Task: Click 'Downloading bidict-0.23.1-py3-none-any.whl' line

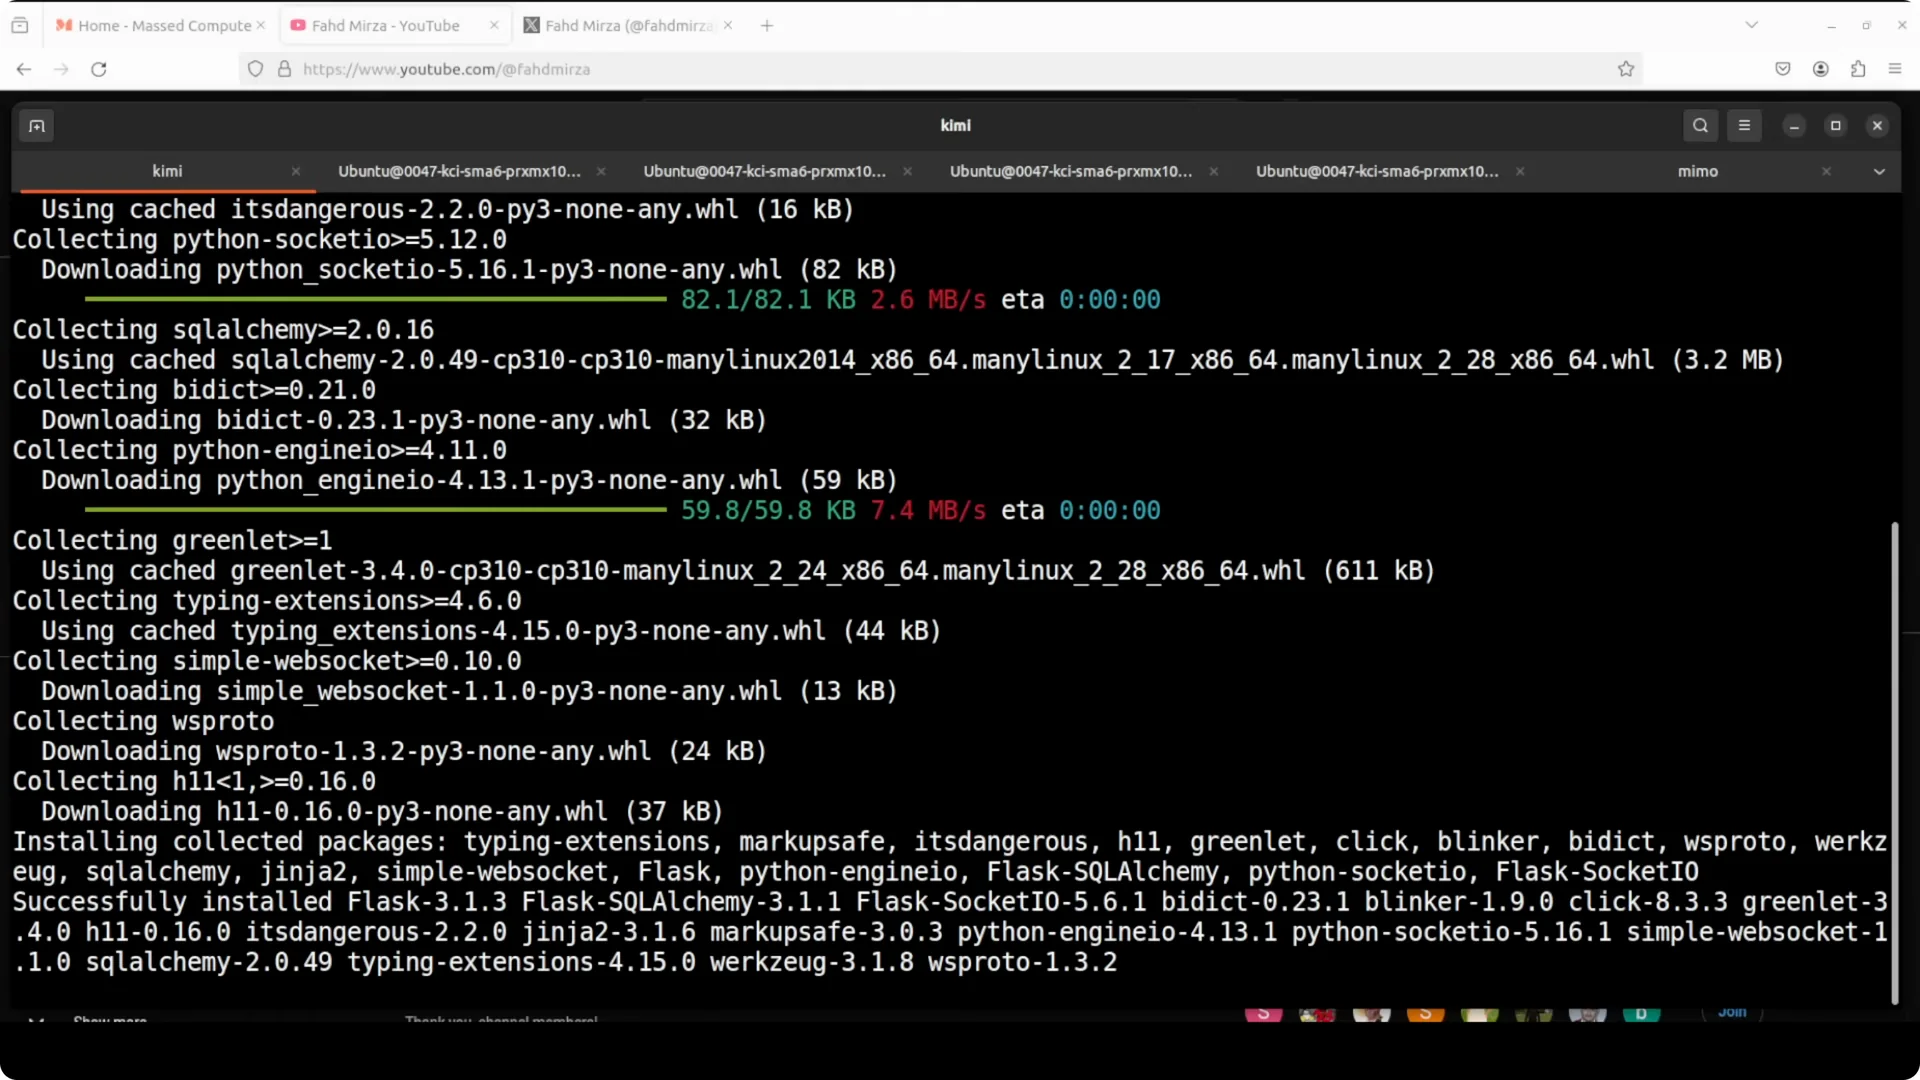Action: pyautogui.click(x=404, y=420)
